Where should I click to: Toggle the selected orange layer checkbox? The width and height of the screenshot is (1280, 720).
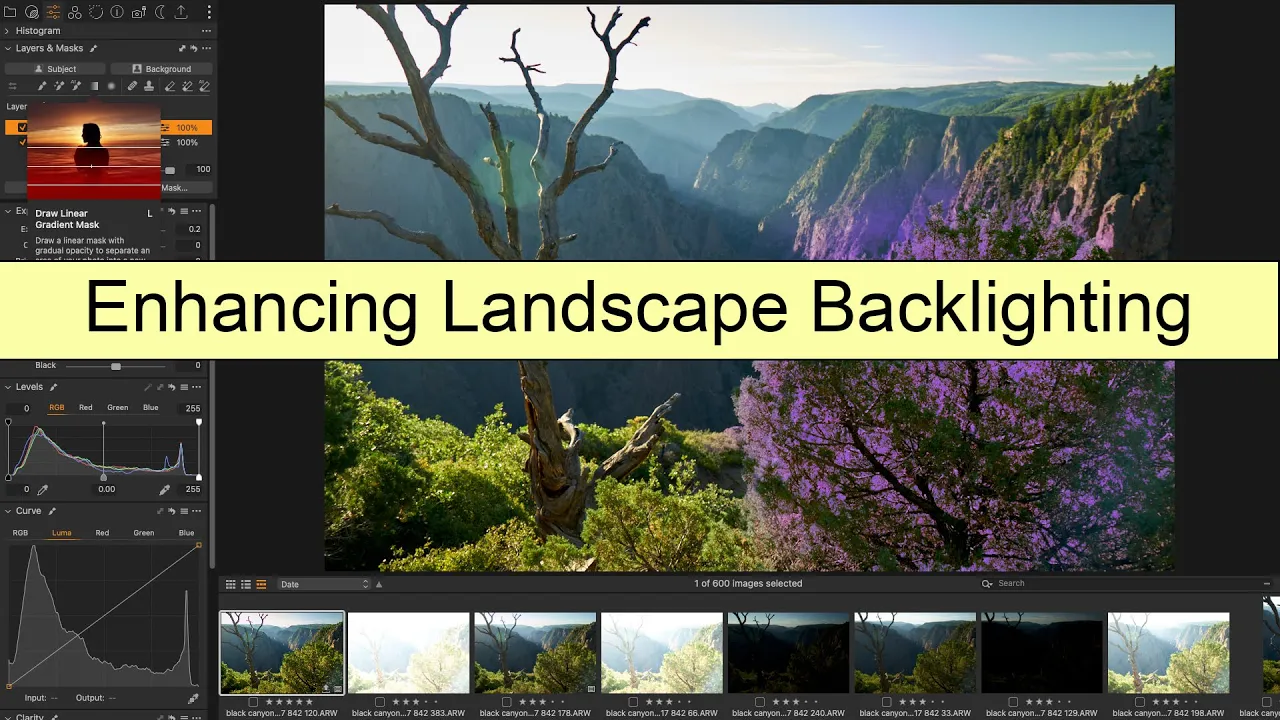tap(22, 127)
